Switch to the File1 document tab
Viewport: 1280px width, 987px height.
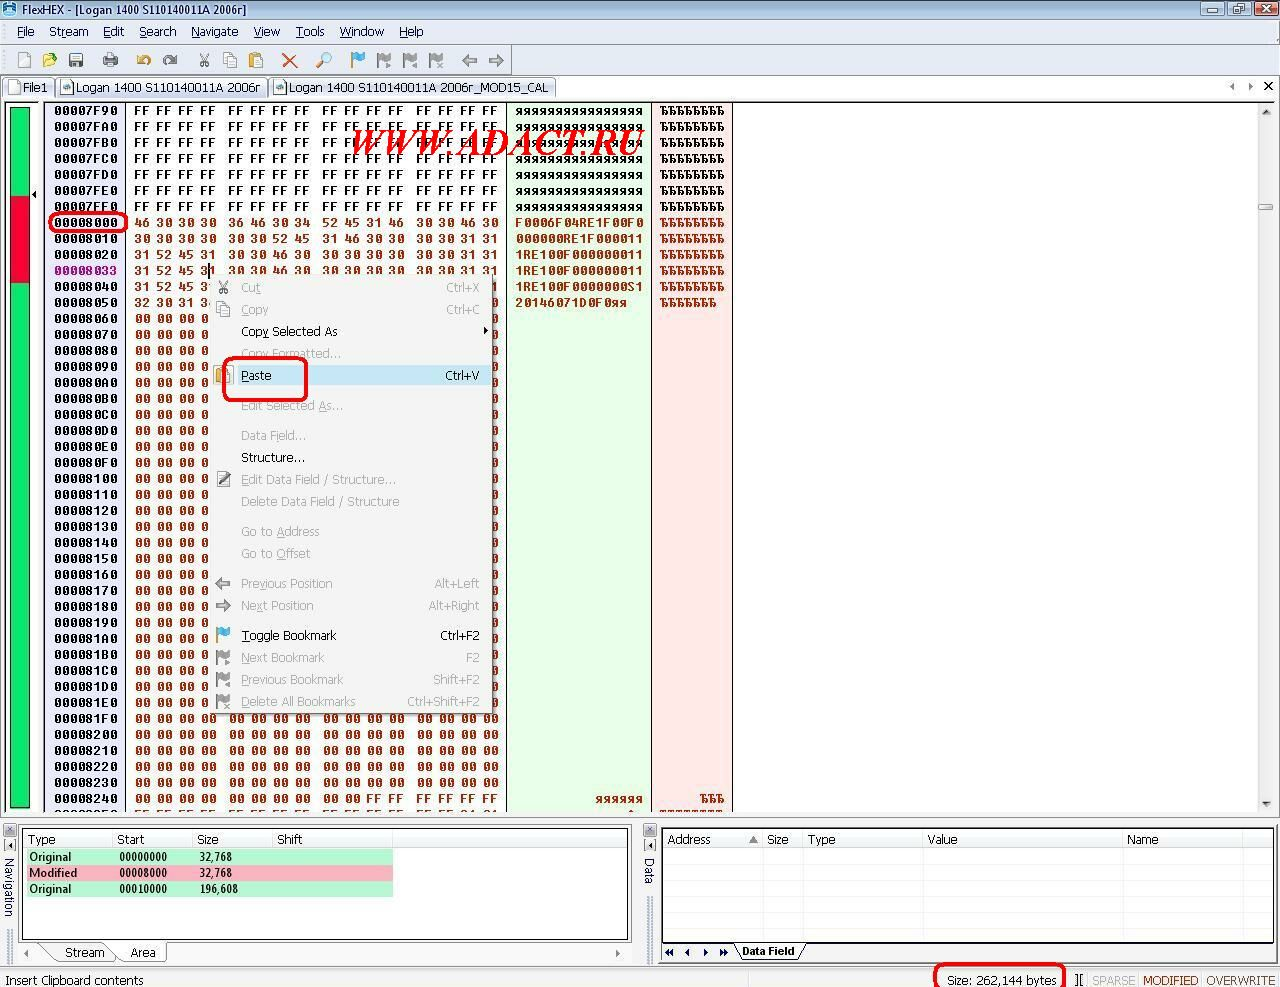point(28,87)
